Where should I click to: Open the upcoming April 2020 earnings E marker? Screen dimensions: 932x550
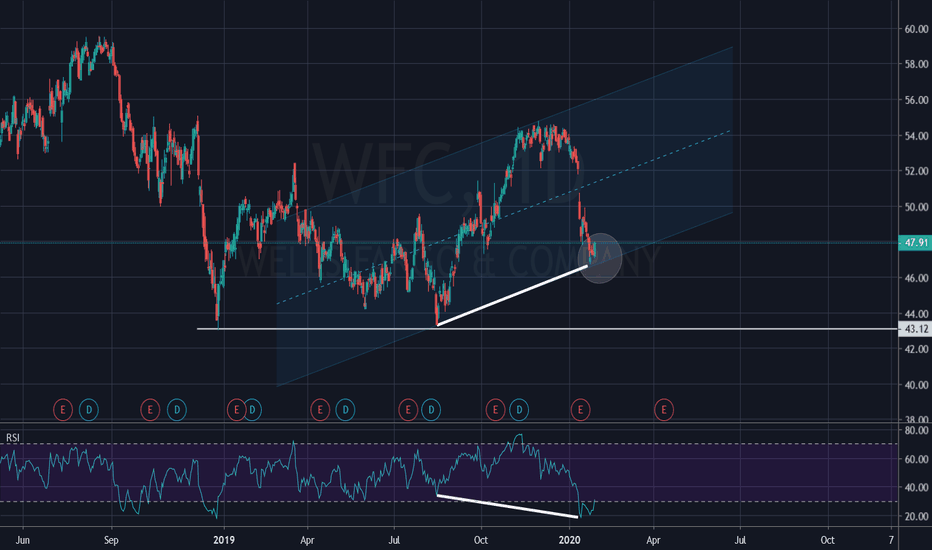pos(664,410)
